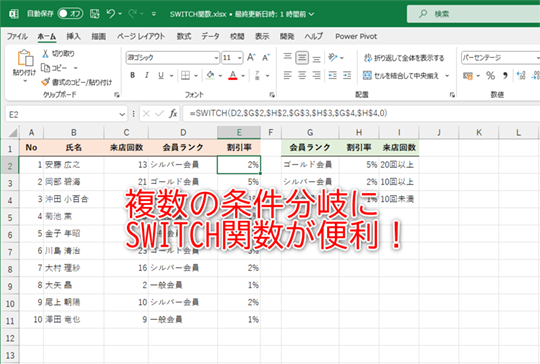
Task: Click Decrease Indent icon
Action: point(332,75)
